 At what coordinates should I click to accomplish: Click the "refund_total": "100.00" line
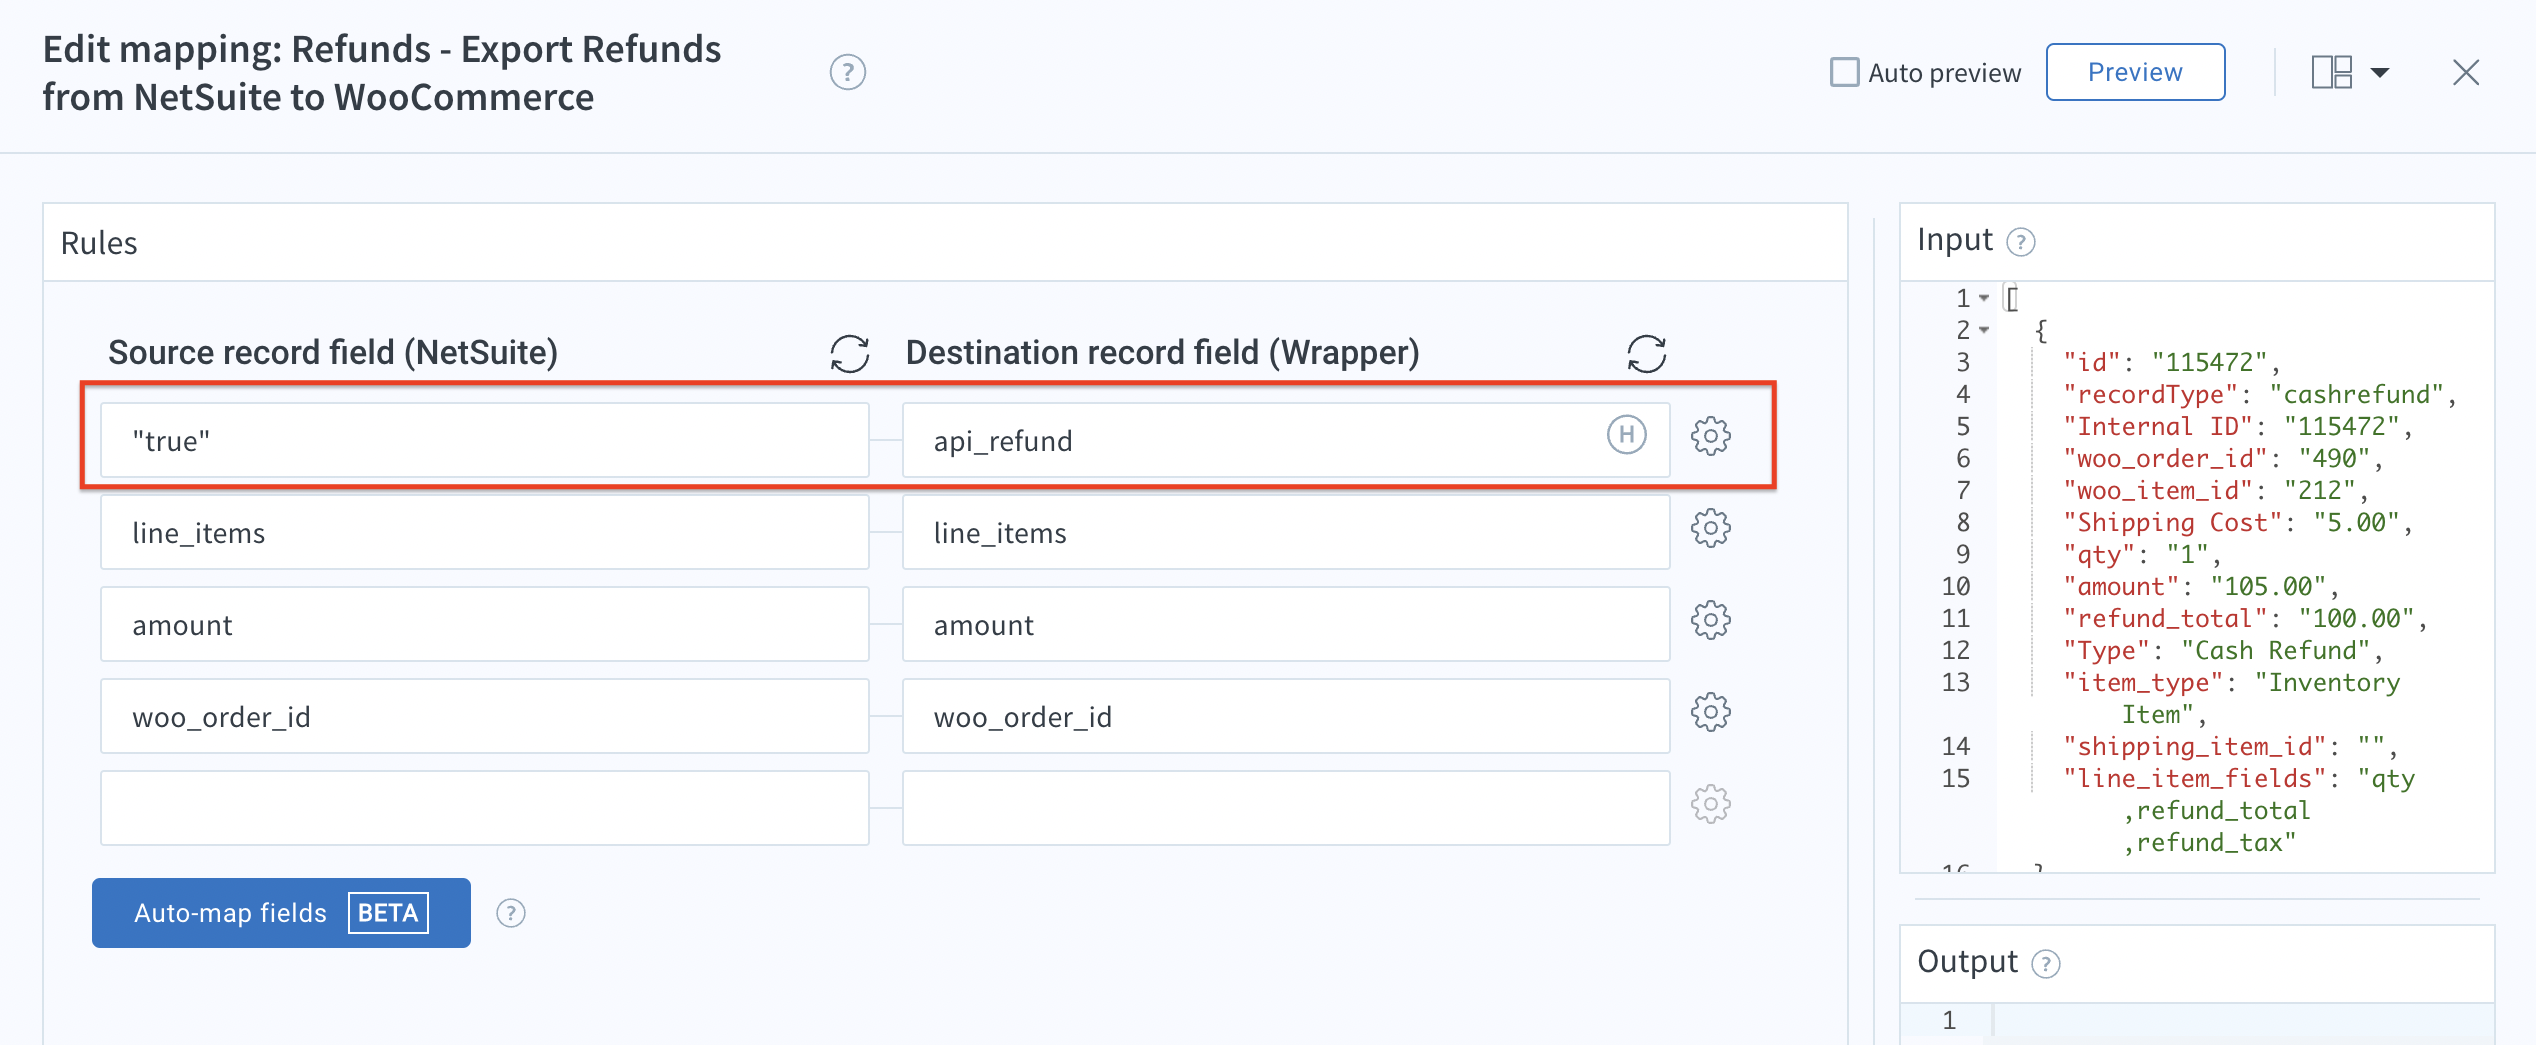pyautogui.click(x=2245, y=618)
